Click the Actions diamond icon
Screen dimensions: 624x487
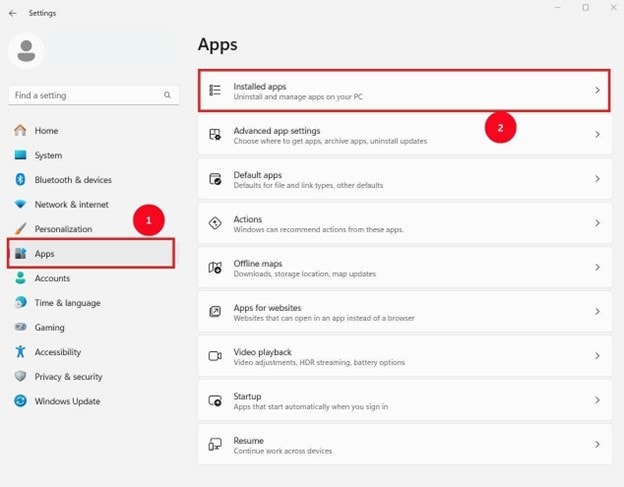tap(215, 223)
